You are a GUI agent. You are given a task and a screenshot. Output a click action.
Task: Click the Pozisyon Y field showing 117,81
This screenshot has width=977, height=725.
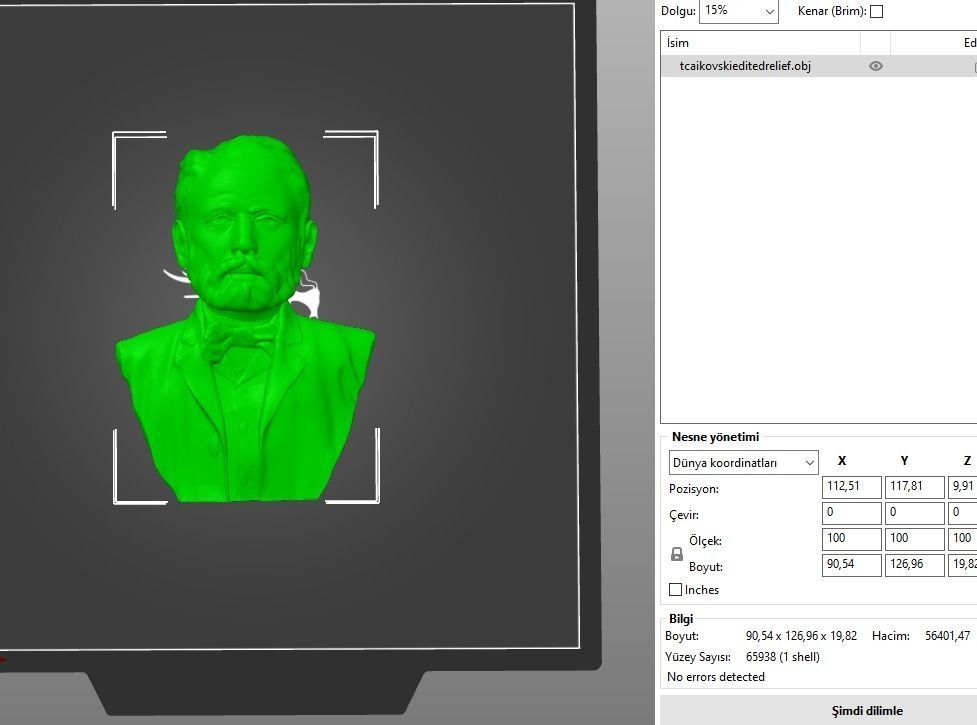coord(913,488)
